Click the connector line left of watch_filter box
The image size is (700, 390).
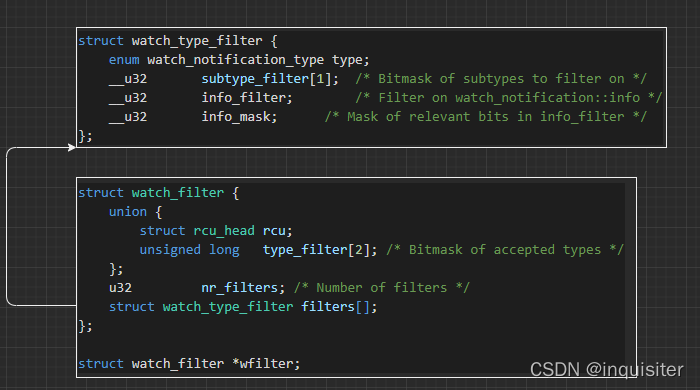[7, 227]
